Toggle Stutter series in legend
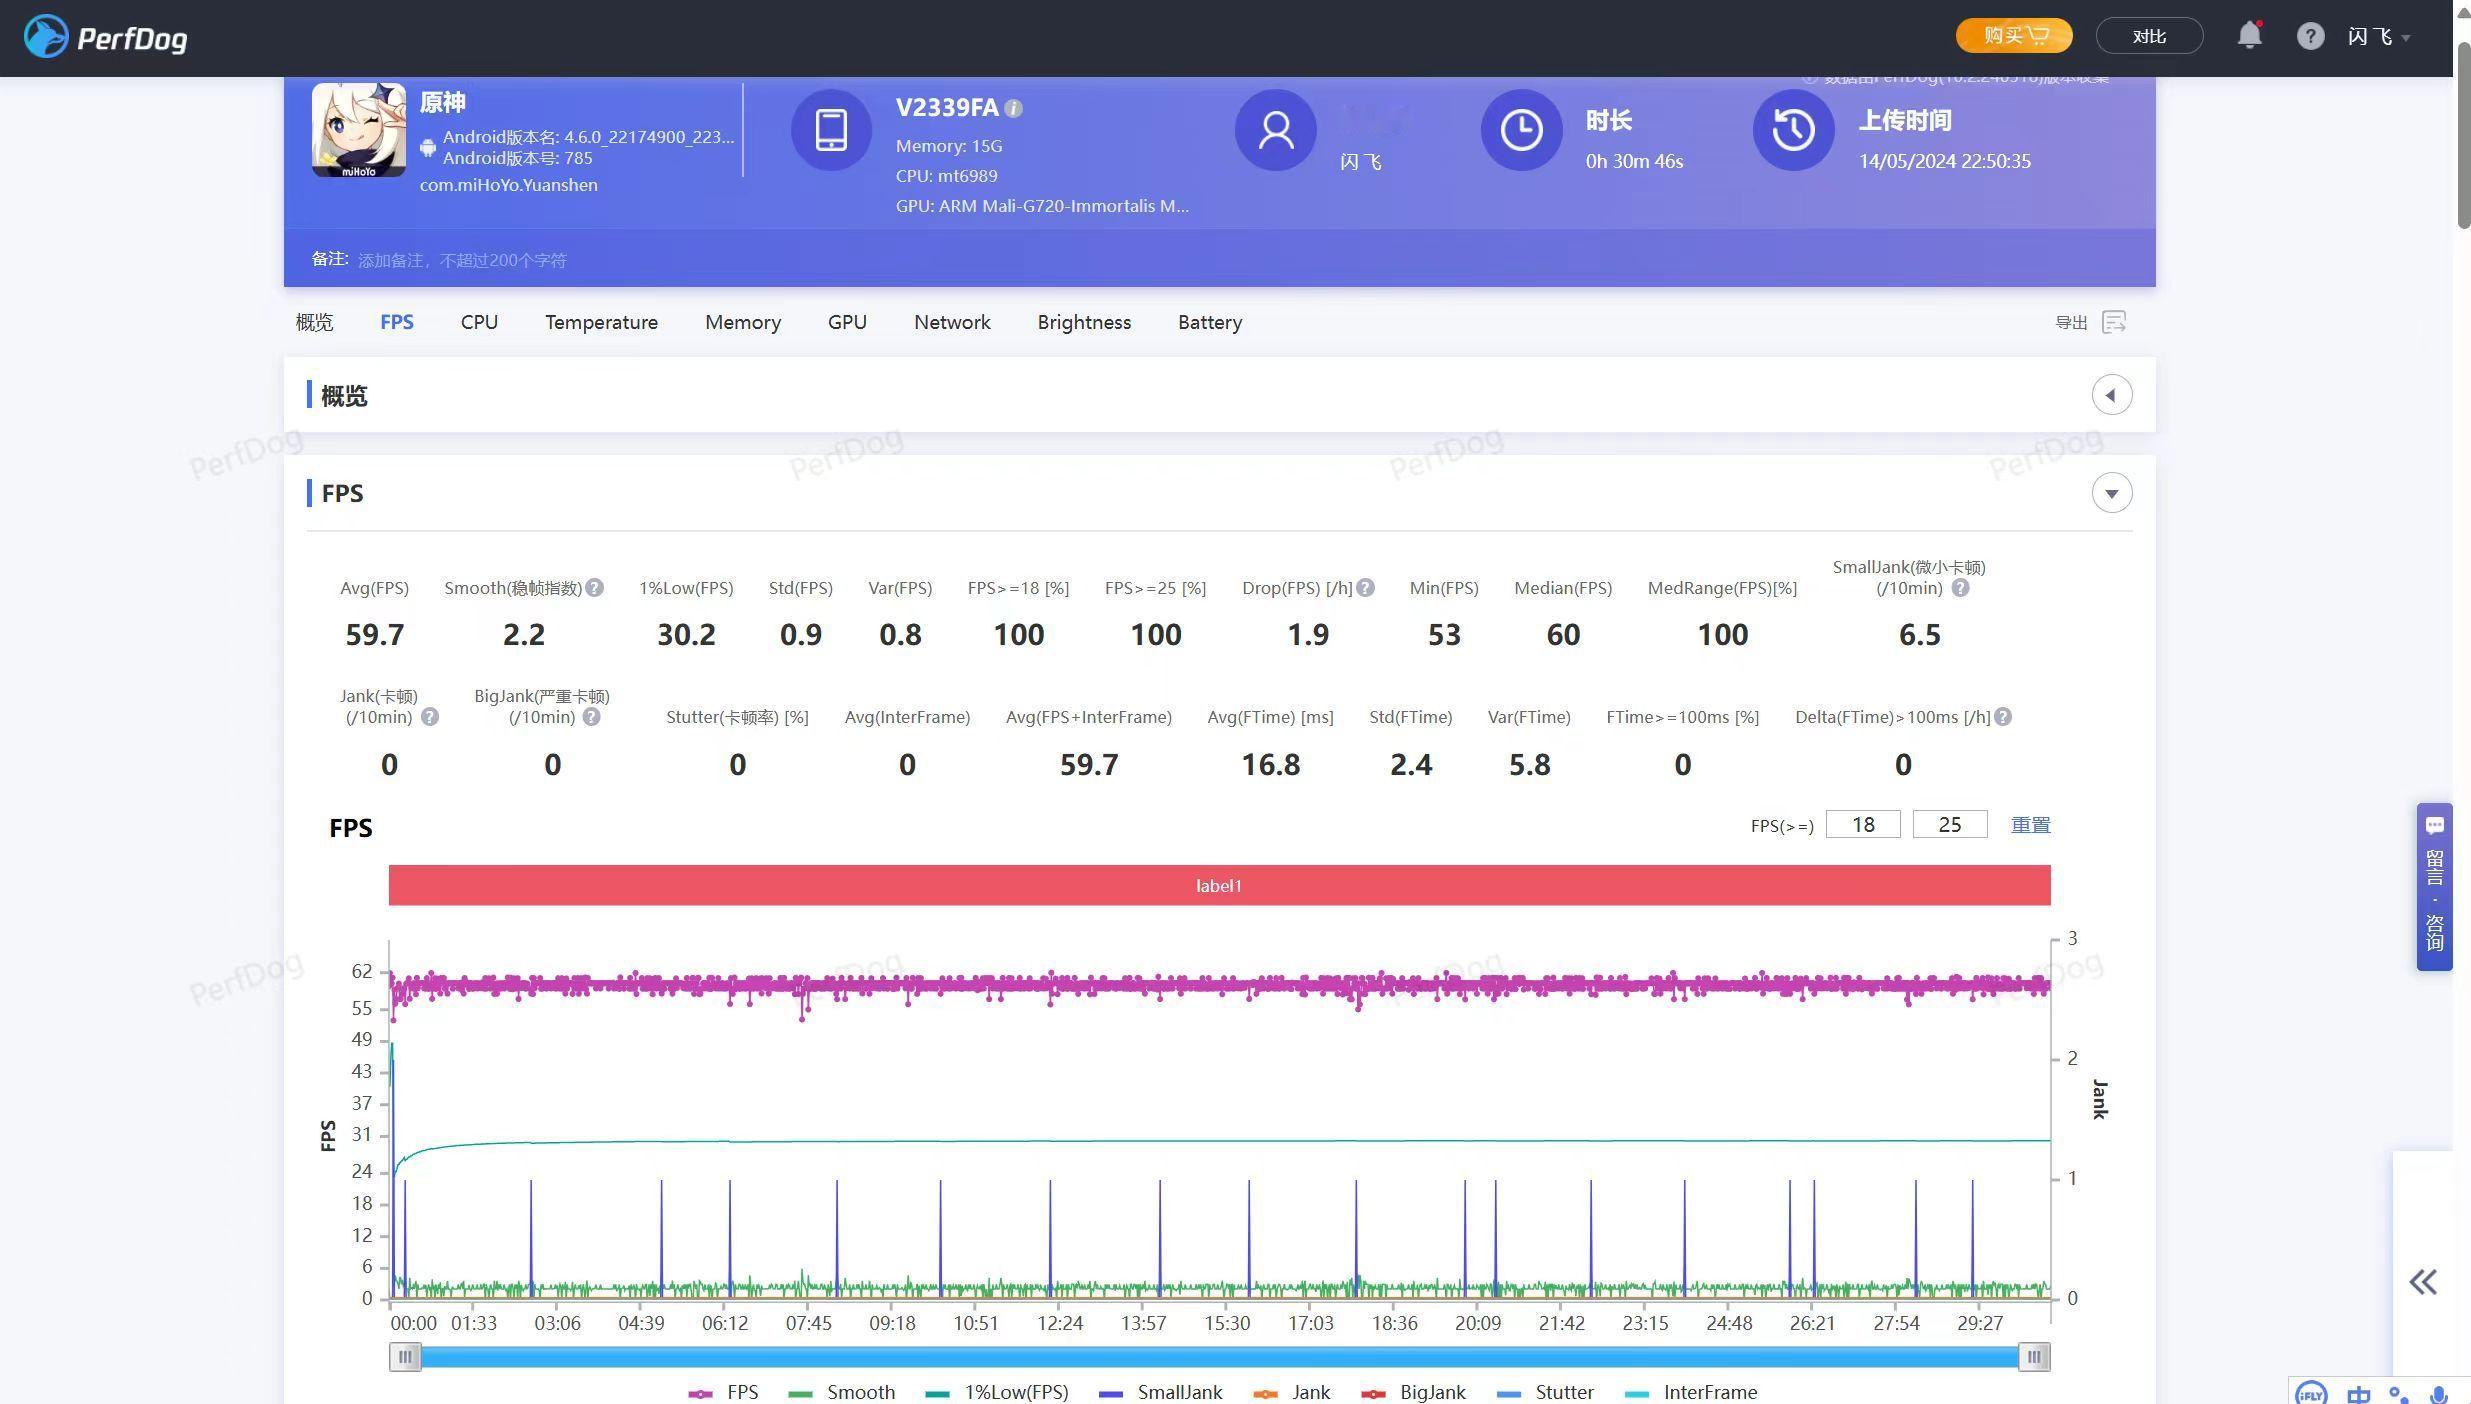 click(1545, 1392)
